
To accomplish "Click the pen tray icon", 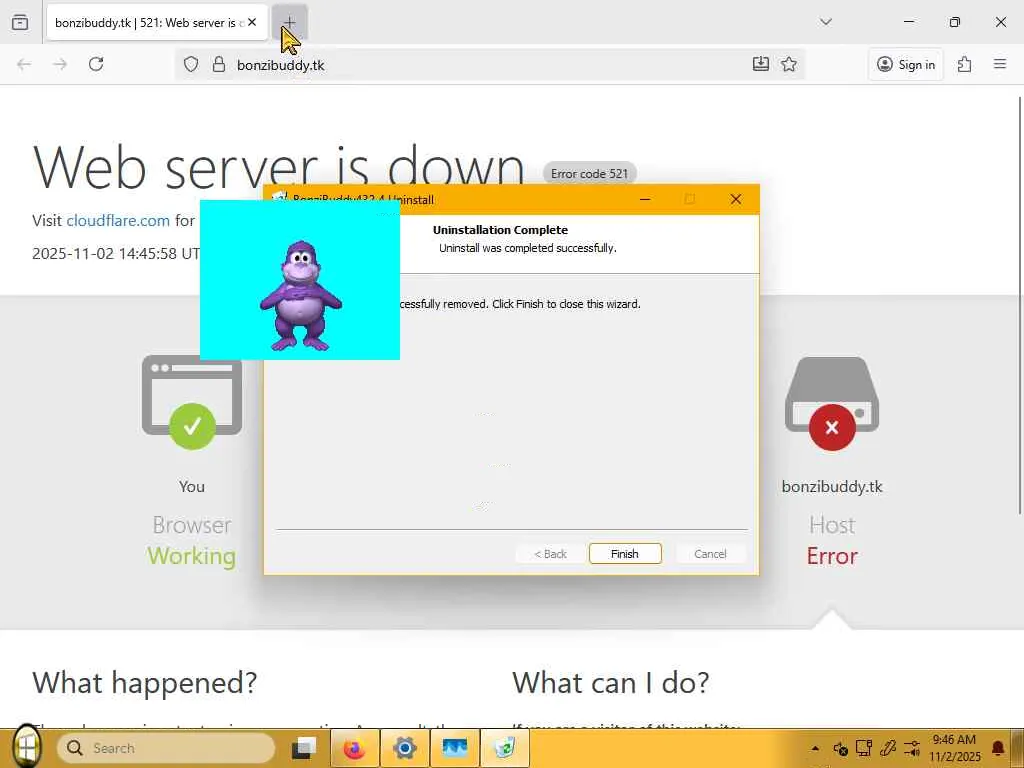I will click(888, 748).
